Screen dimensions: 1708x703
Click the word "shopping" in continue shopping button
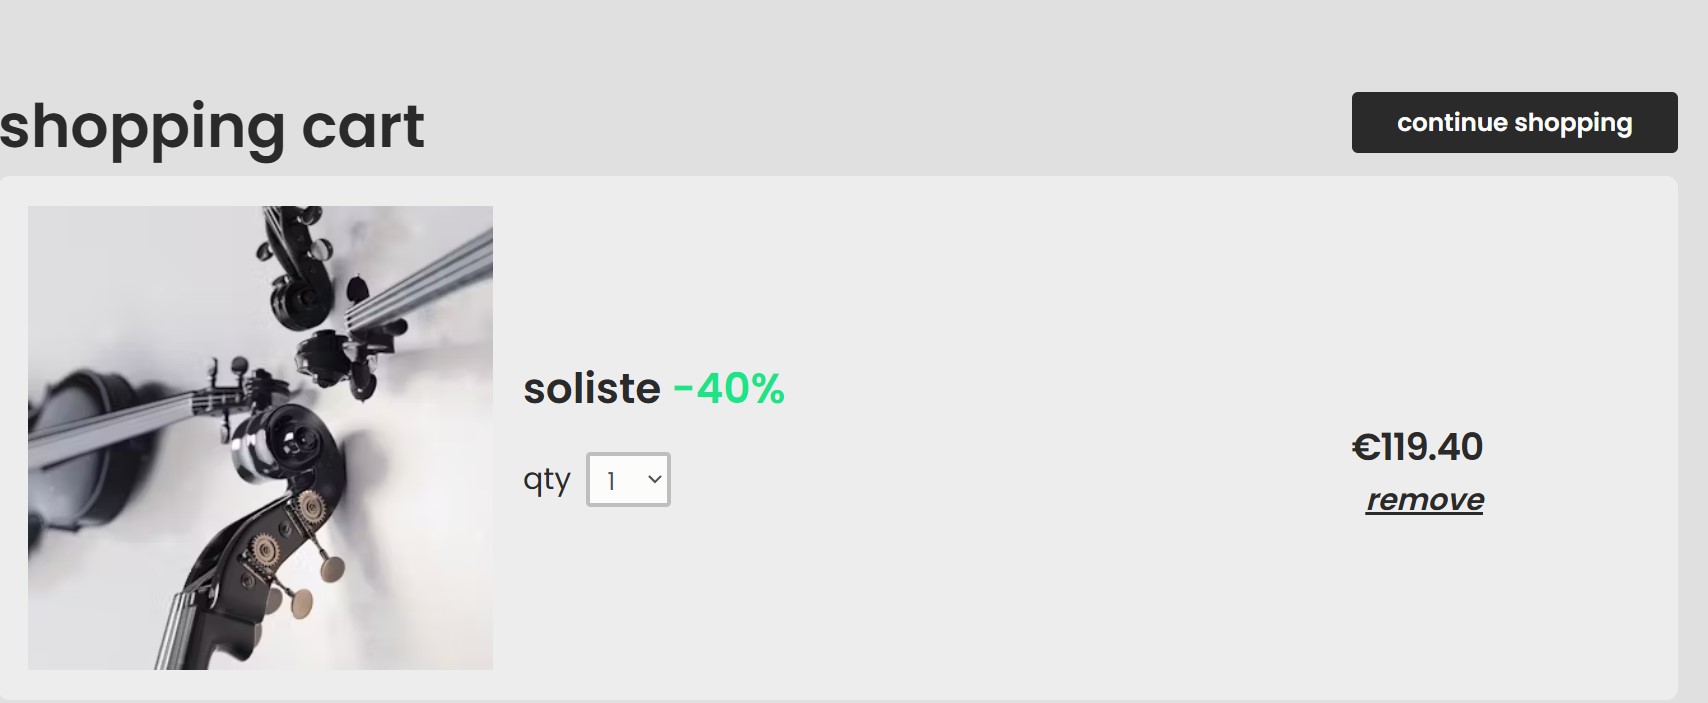point(1573,123)
